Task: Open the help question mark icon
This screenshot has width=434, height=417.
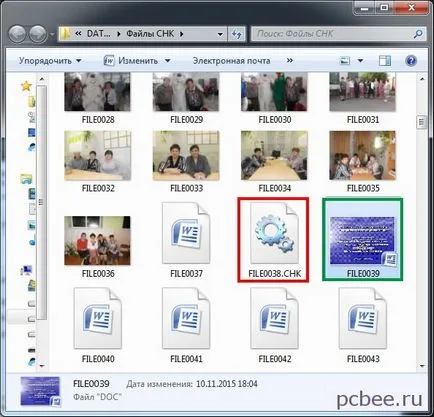Action: click(x=411, y=61)
